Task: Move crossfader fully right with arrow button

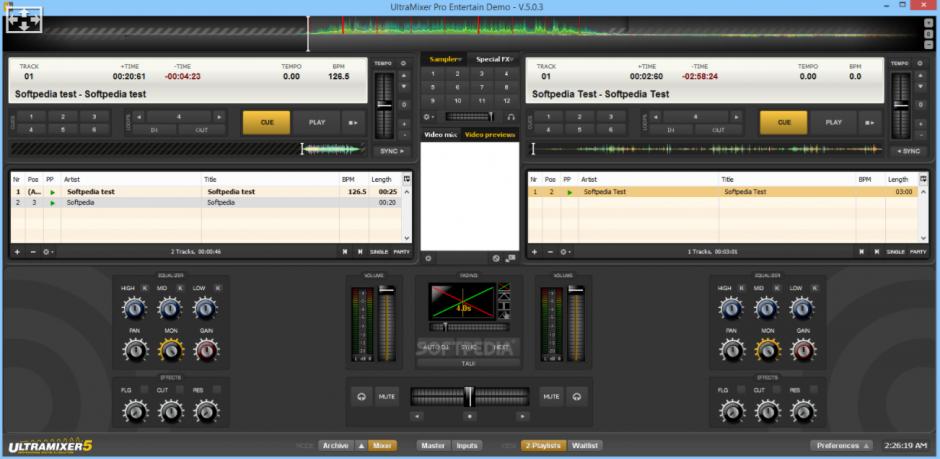Action: (x=523, y=416)
